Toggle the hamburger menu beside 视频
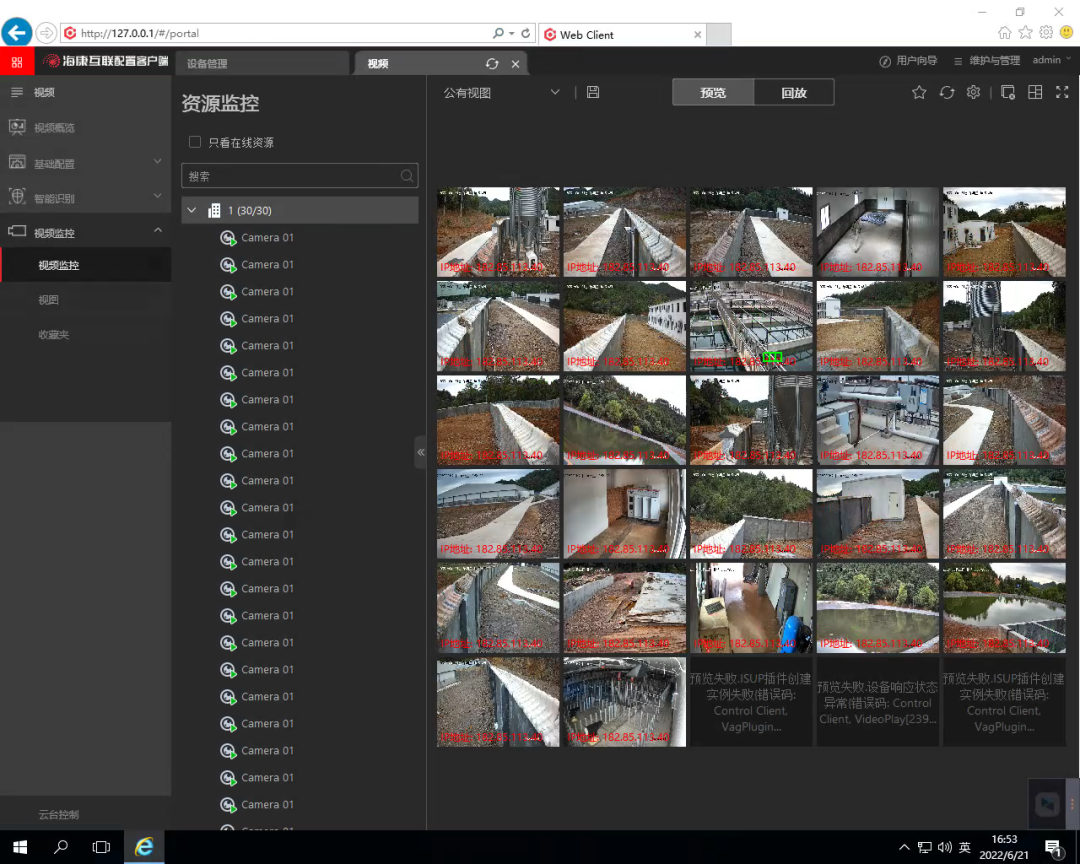Image resolution: width=1080 pixels, height=864 pixels. tap(16, 92)
